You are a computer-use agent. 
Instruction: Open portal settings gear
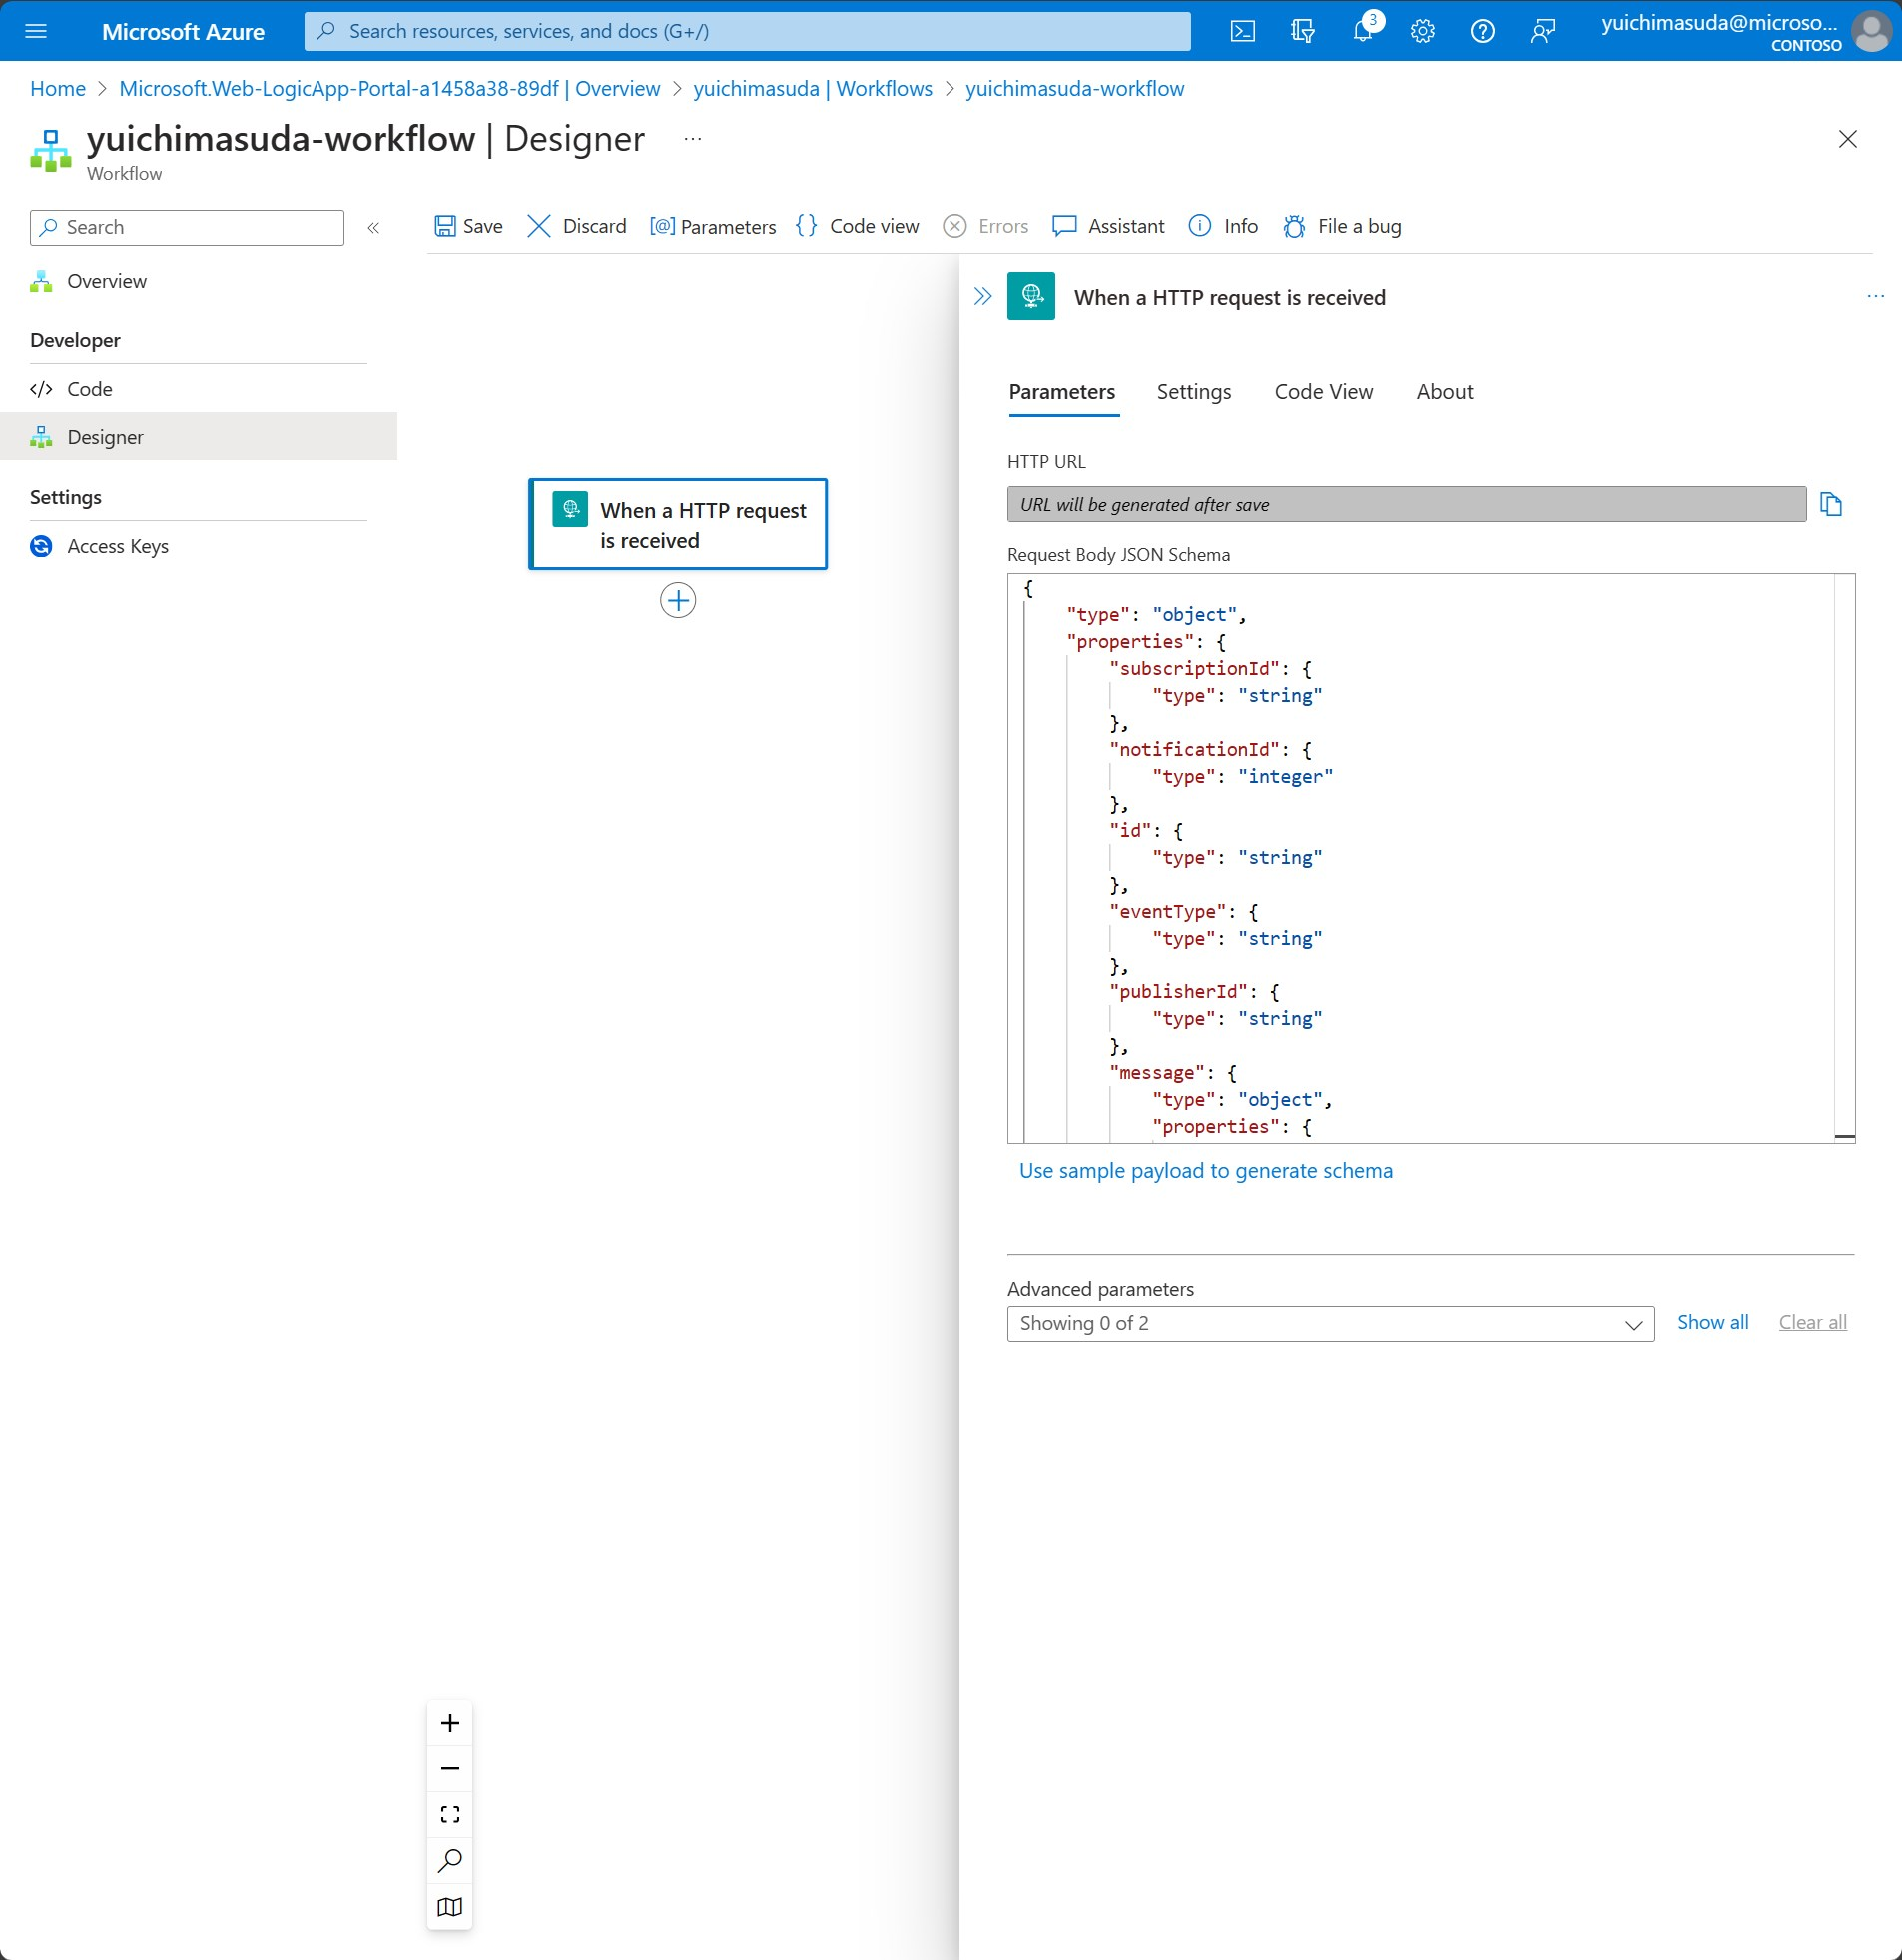(x=1423, y=31)
